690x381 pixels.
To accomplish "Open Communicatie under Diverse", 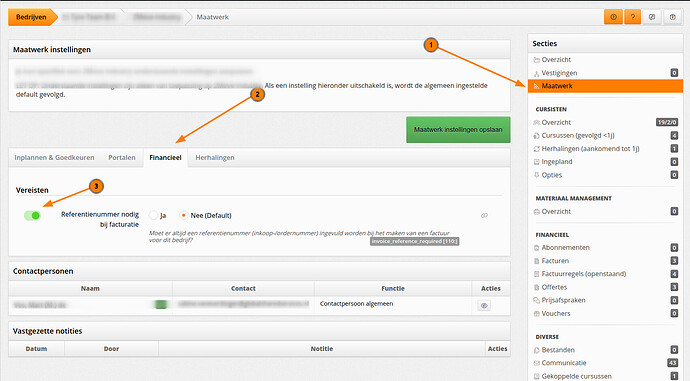I will coord(564,363).
